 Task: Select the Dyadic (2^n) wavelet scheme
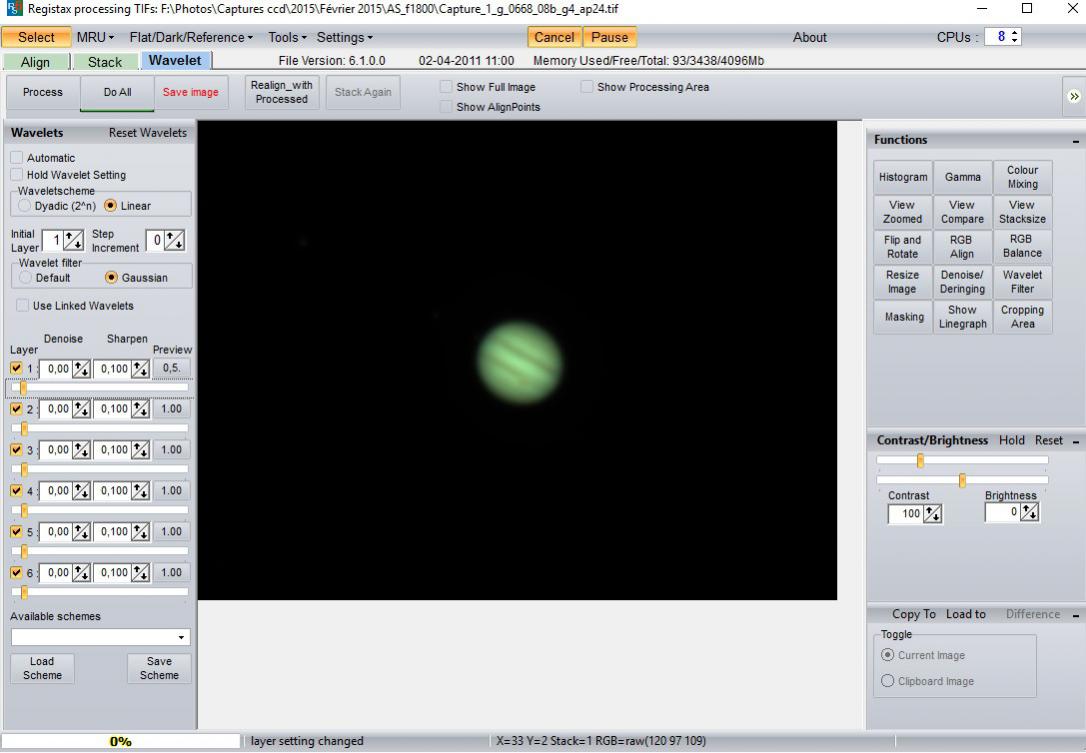[25, 206]
